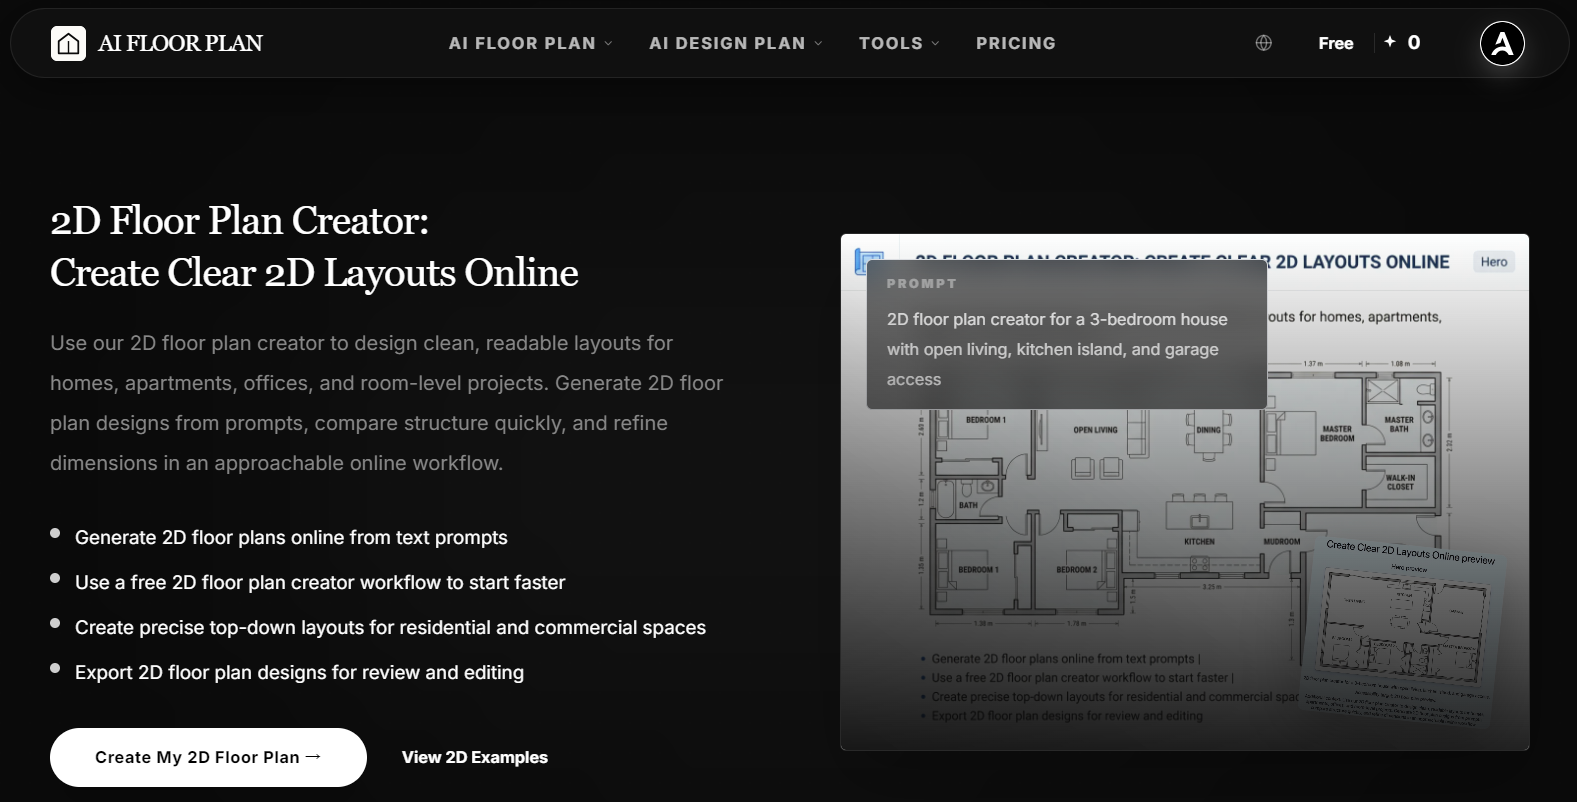
Task: Click the intro paragraph 'Use our 2D floor plan creator'
Action: pyautogui.click(x=387, y=403)
